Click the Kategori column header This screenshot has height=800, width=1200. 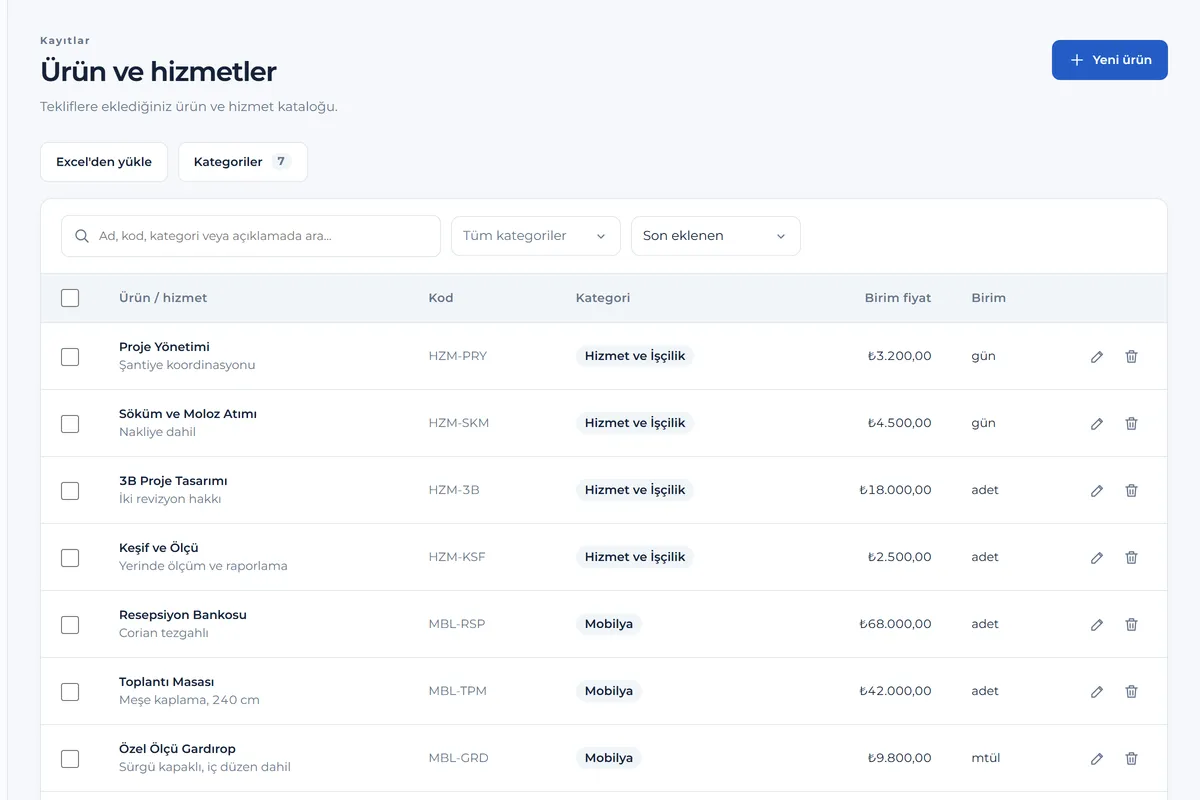[603, 298]
